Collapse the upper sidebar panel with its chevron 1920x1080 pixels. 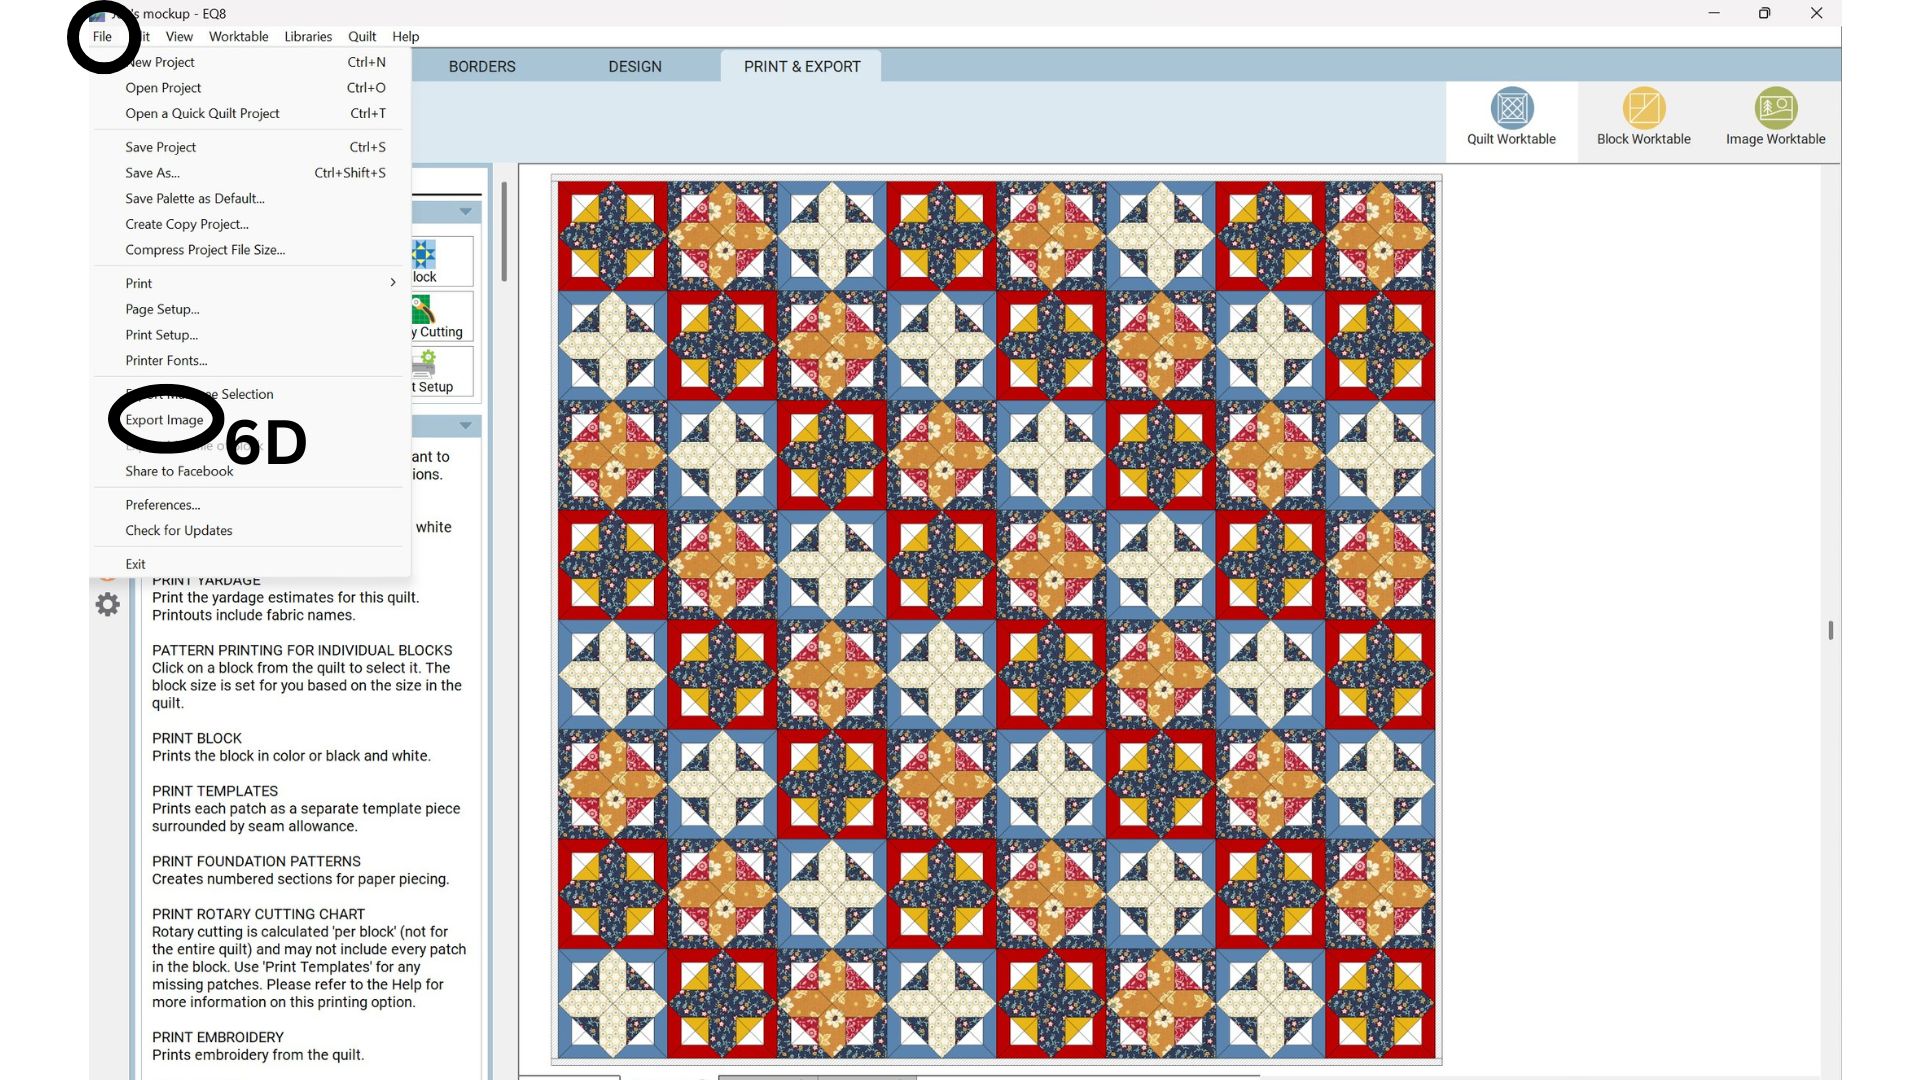click(464, 211)
